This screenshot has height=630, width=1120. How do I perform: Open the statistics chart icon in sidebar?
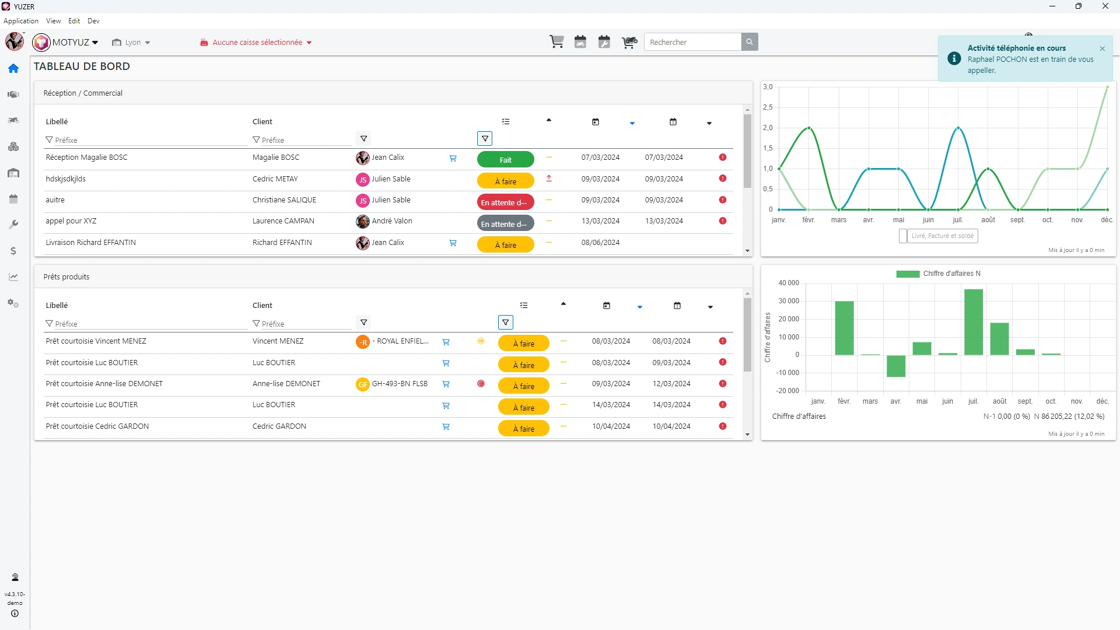(14, 276)
